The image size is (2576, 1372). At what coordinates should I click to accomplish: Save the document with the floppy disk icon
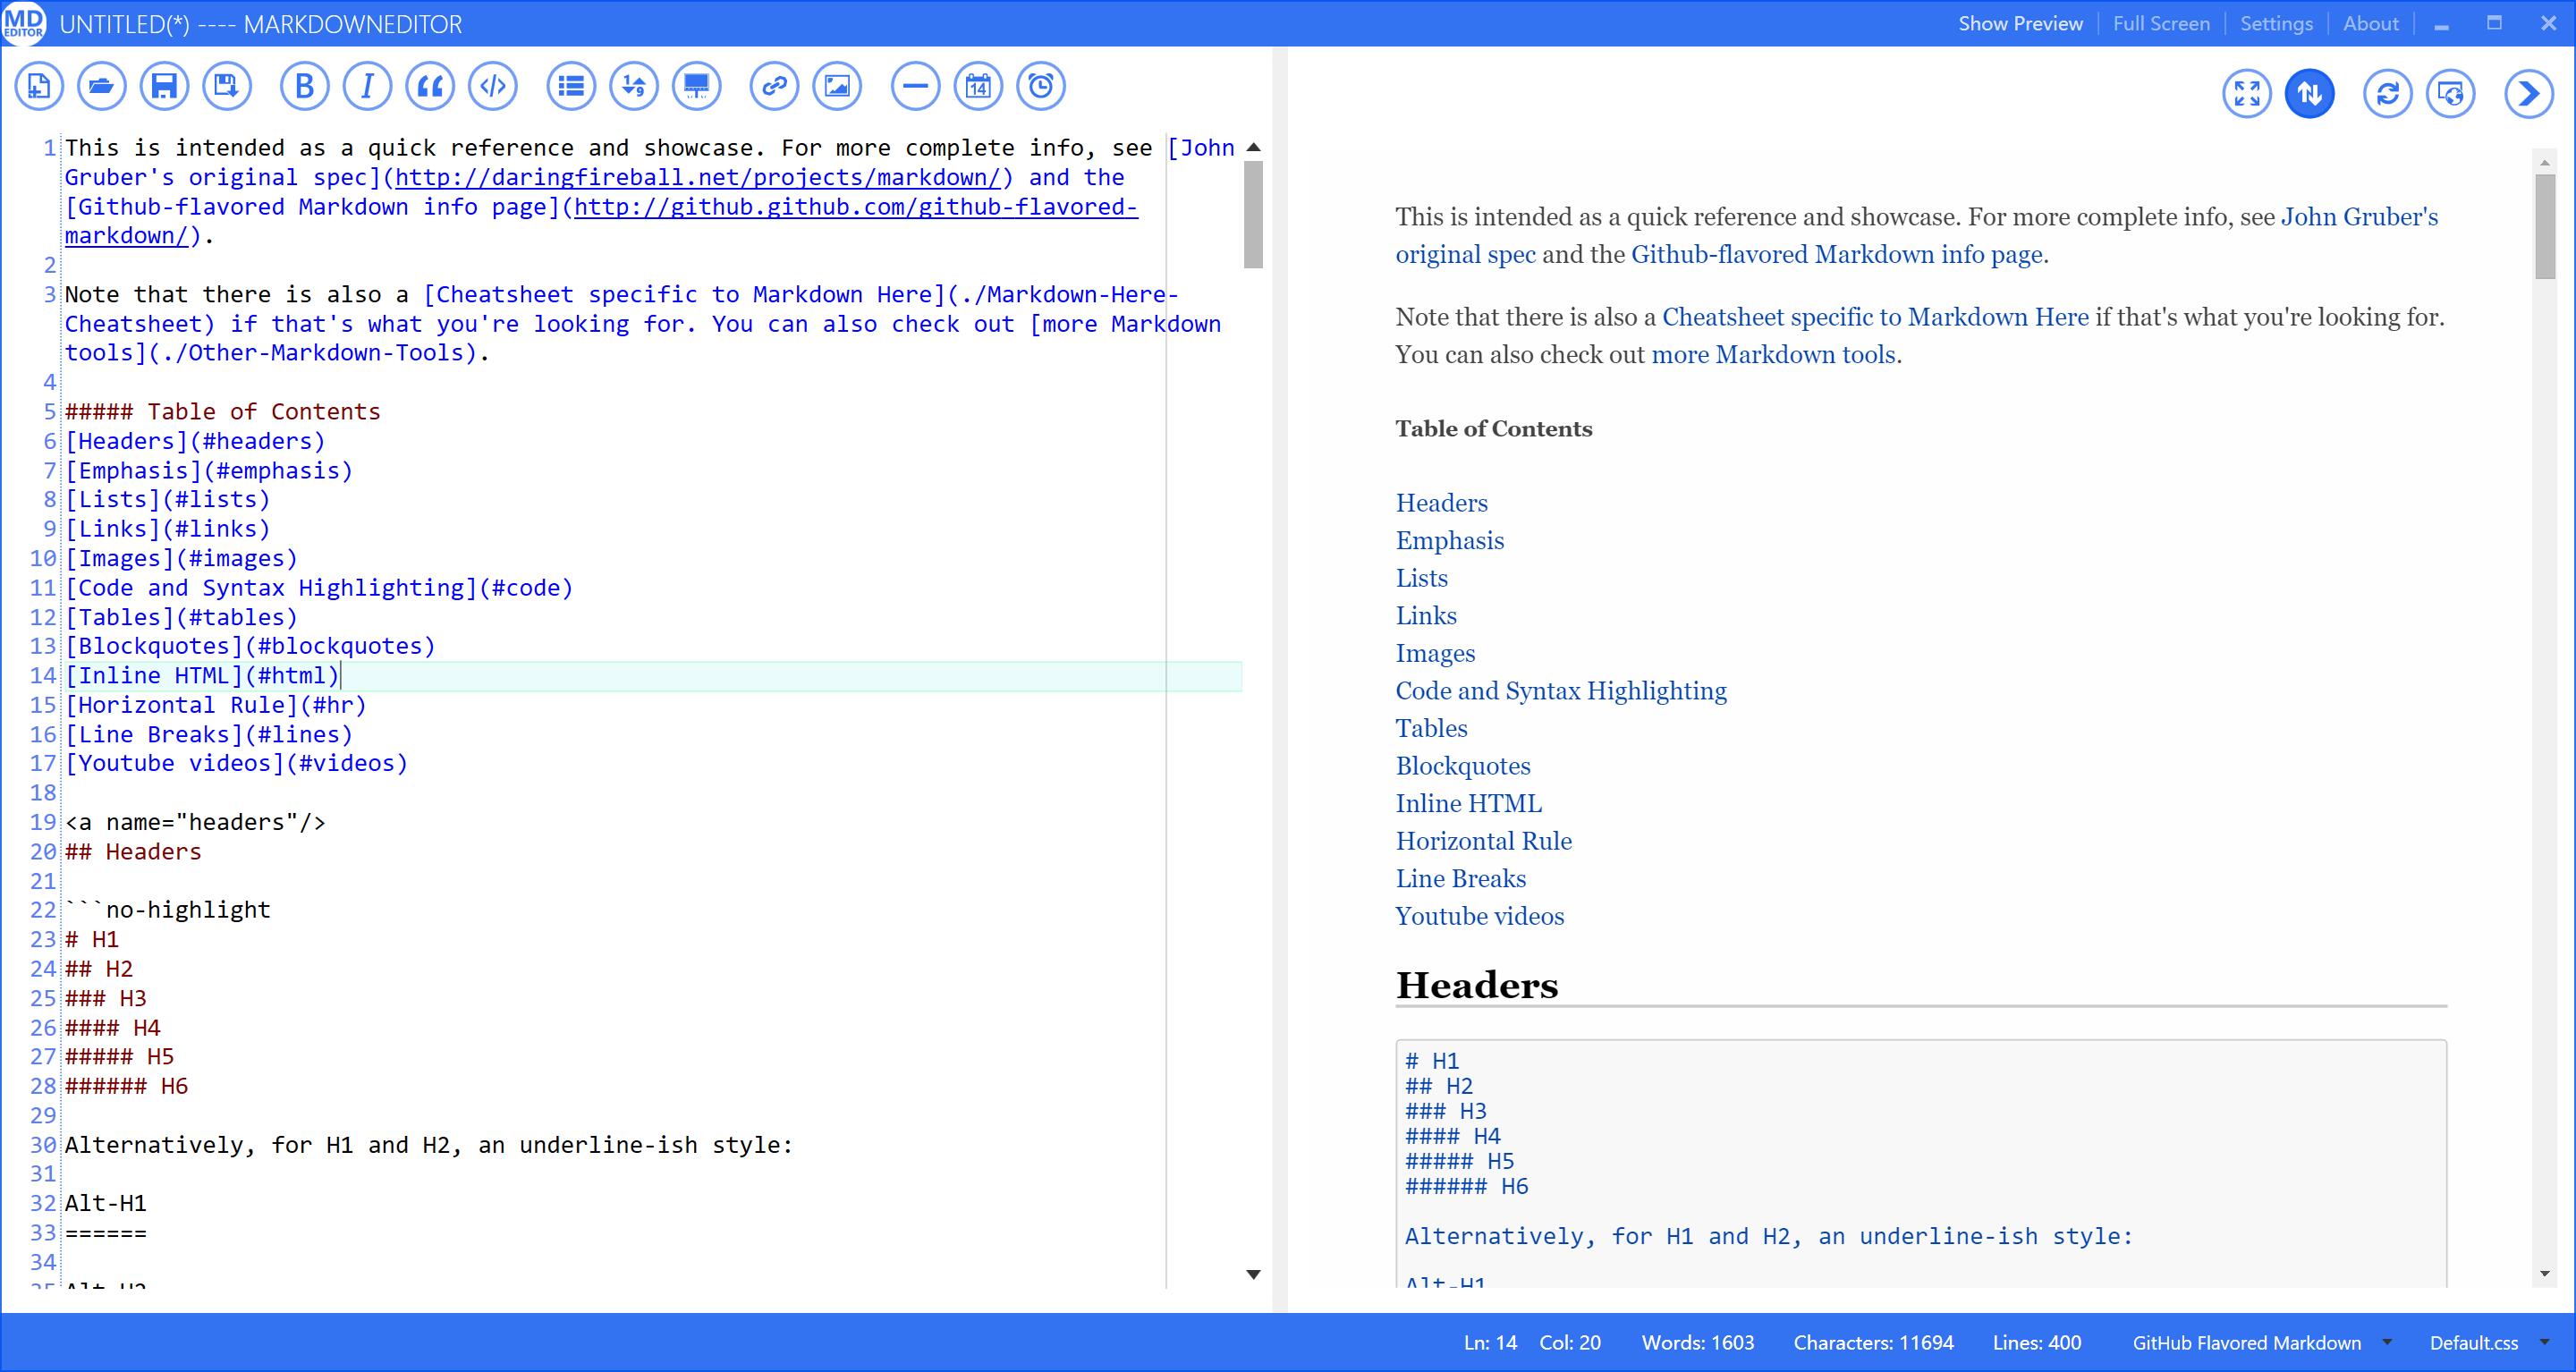[164, 86]
